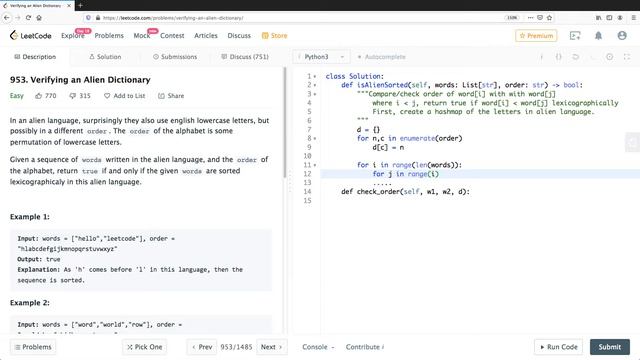Click the Easy difficulty label
Screen dimensions: 640x360
[17, 96]
